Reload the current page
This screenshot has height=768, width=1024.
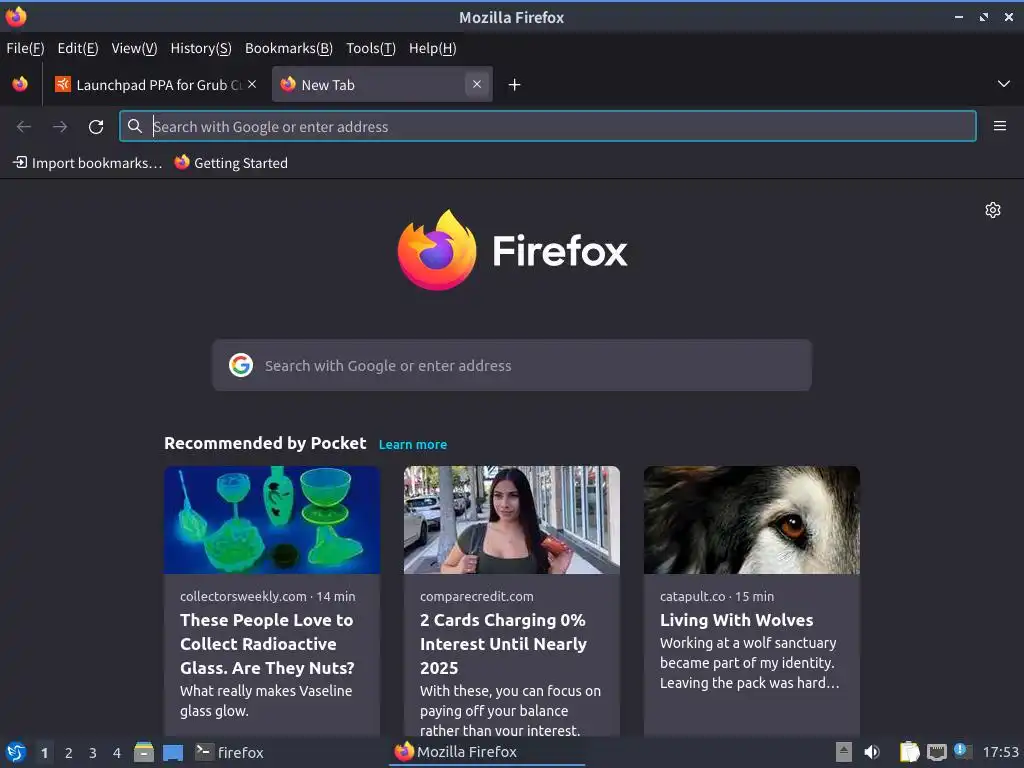96,126
